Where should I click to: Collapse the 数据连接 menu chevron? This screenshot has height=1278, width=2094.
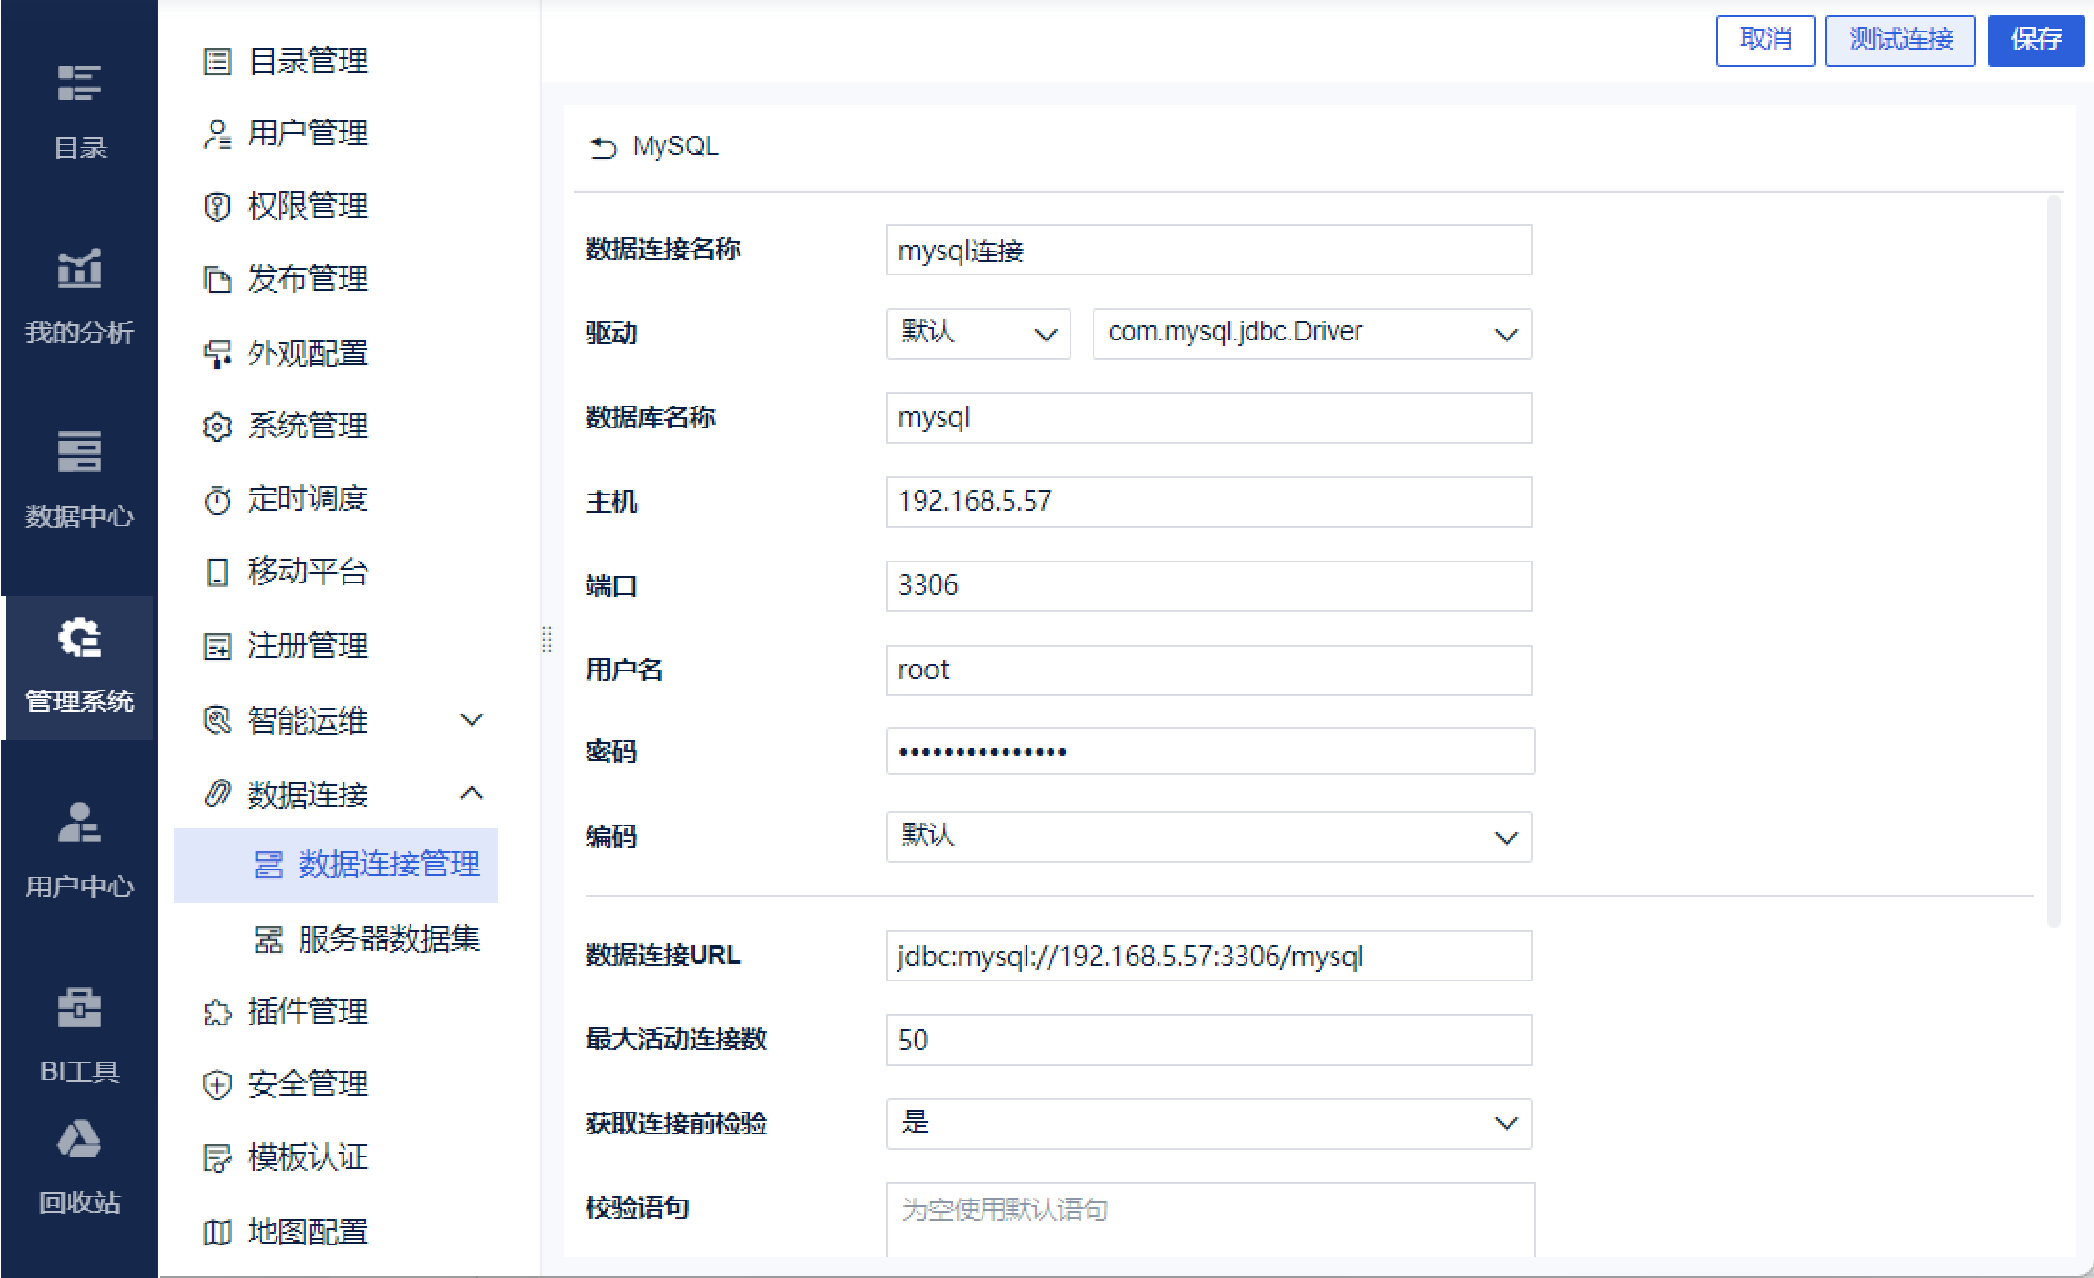click(x=471, y=794)
